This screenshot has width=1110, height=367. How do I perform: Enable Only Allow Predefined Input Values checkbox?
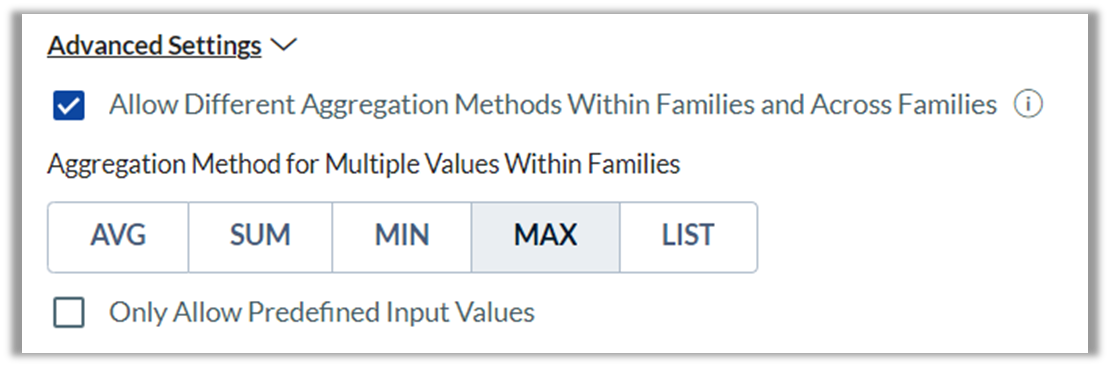(x=69, y=312)
